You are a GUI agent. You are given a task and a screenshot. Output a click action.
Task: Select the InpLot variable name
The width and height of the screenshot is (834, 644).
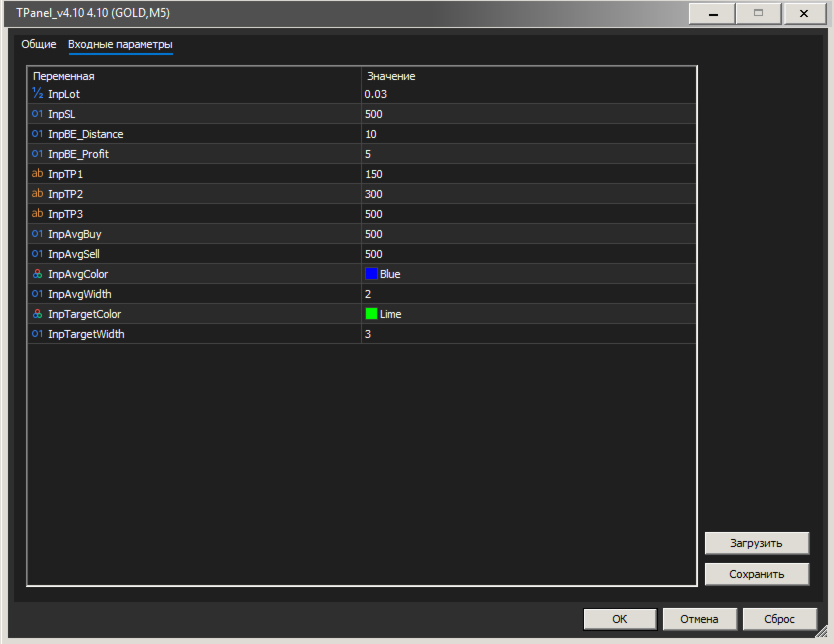click(64, 94)
